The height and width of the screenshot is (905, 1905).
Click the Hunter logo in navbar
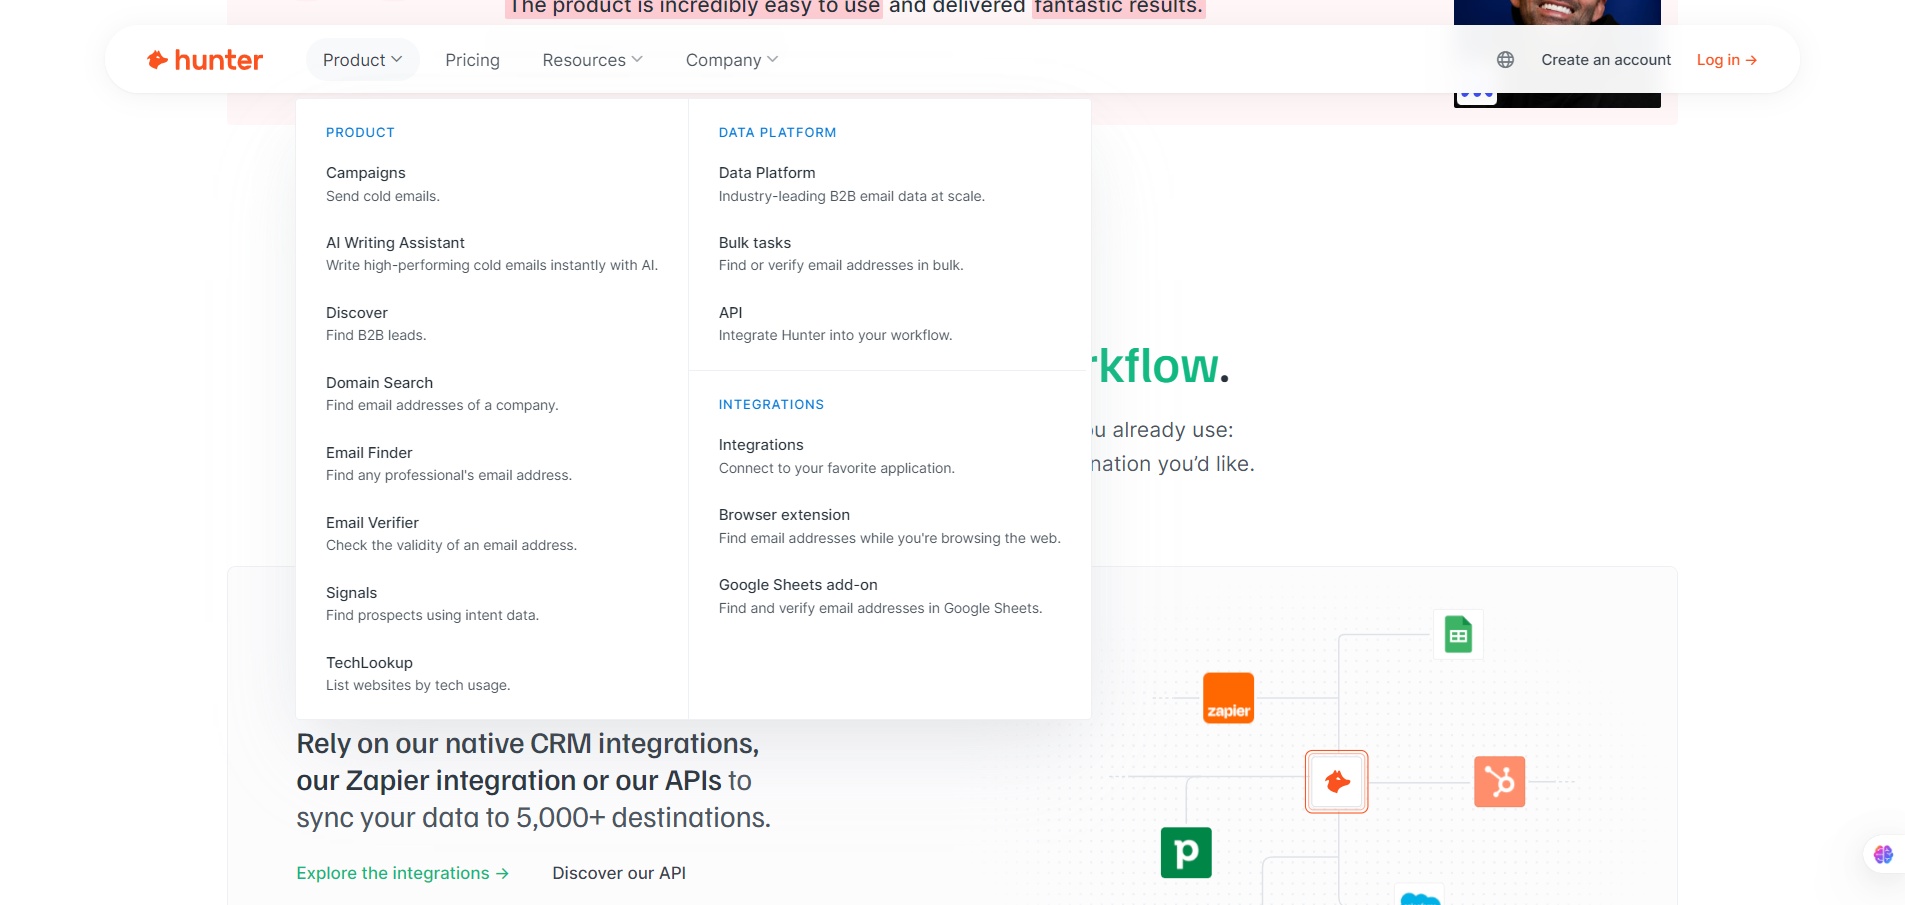(x=205, y=60)
